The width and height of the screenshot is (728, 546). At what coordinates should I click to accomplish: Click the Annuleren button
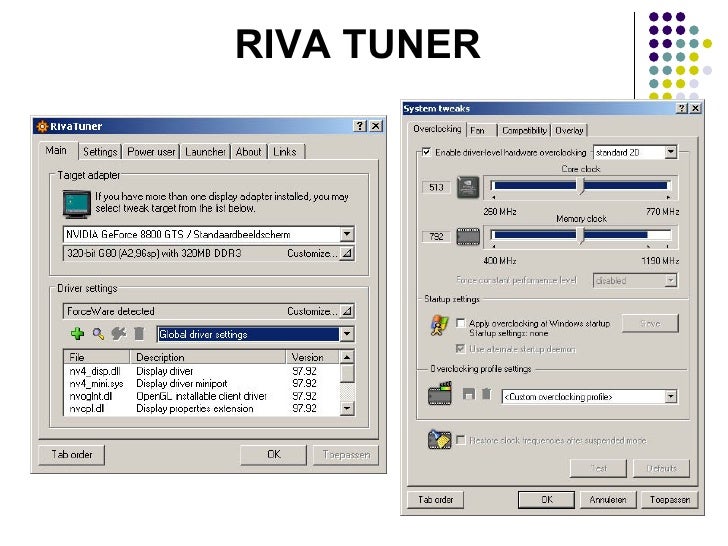[608, 500]
